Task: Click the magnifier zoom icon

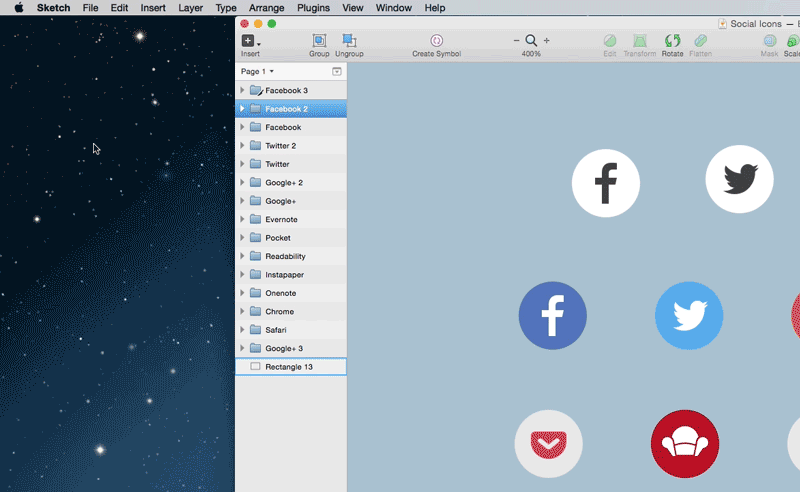Action: click(x=531, y=40)
